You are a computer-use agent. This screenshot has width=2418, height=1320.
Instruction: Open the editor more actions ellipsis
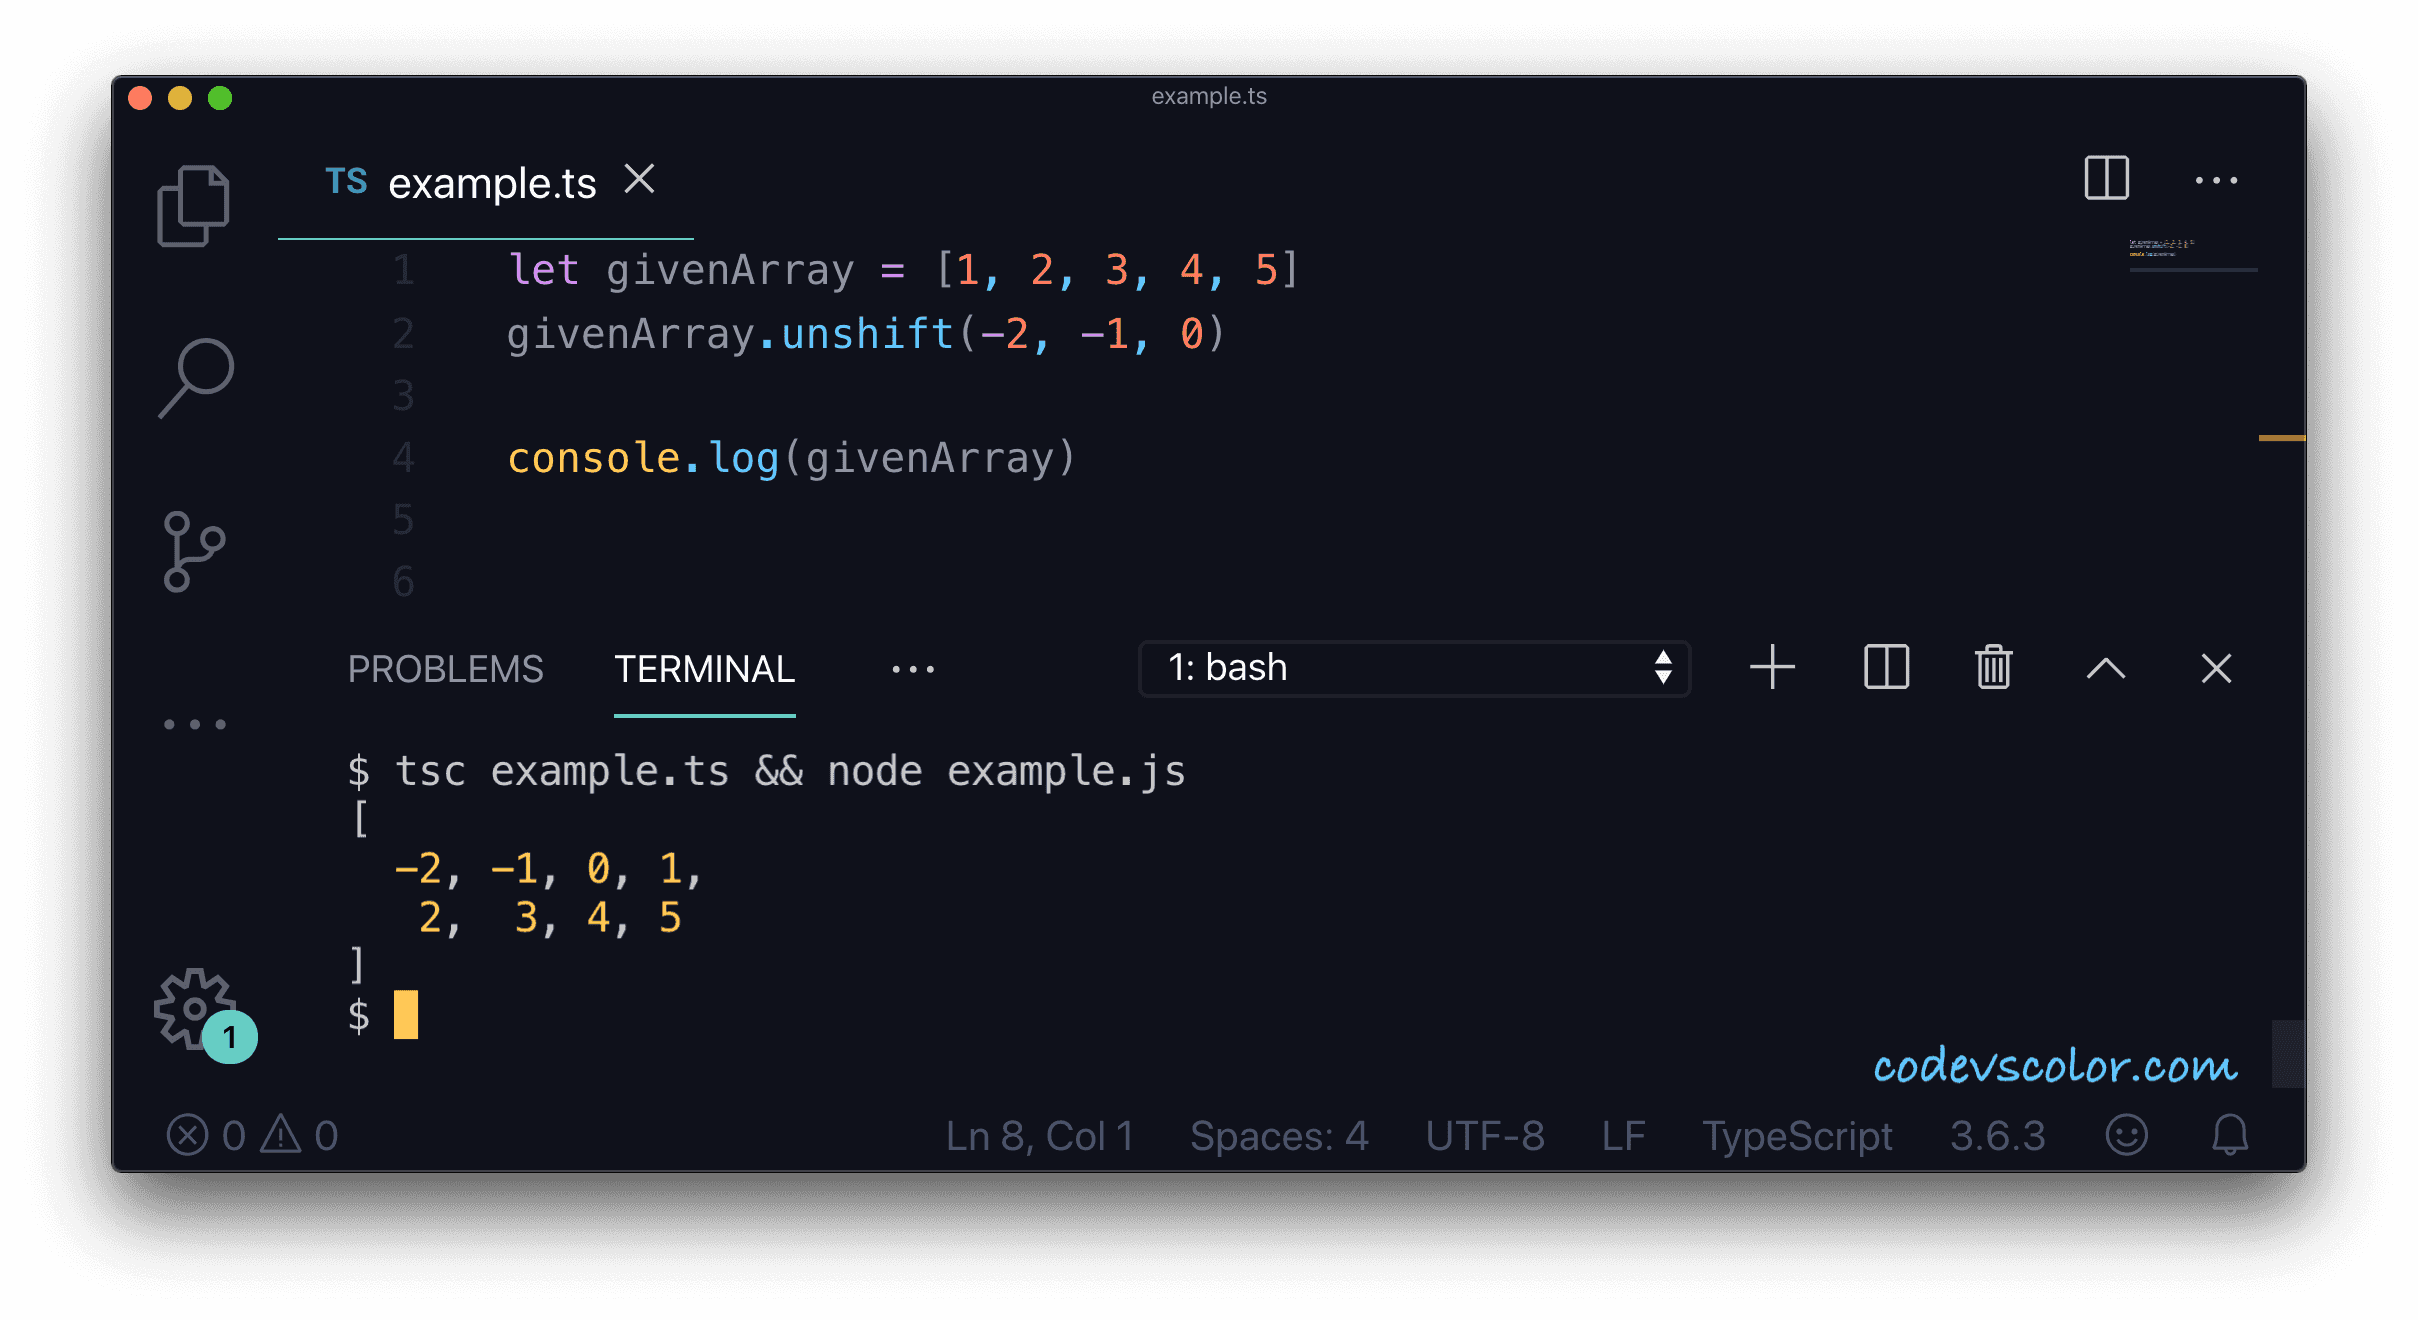2218,180
